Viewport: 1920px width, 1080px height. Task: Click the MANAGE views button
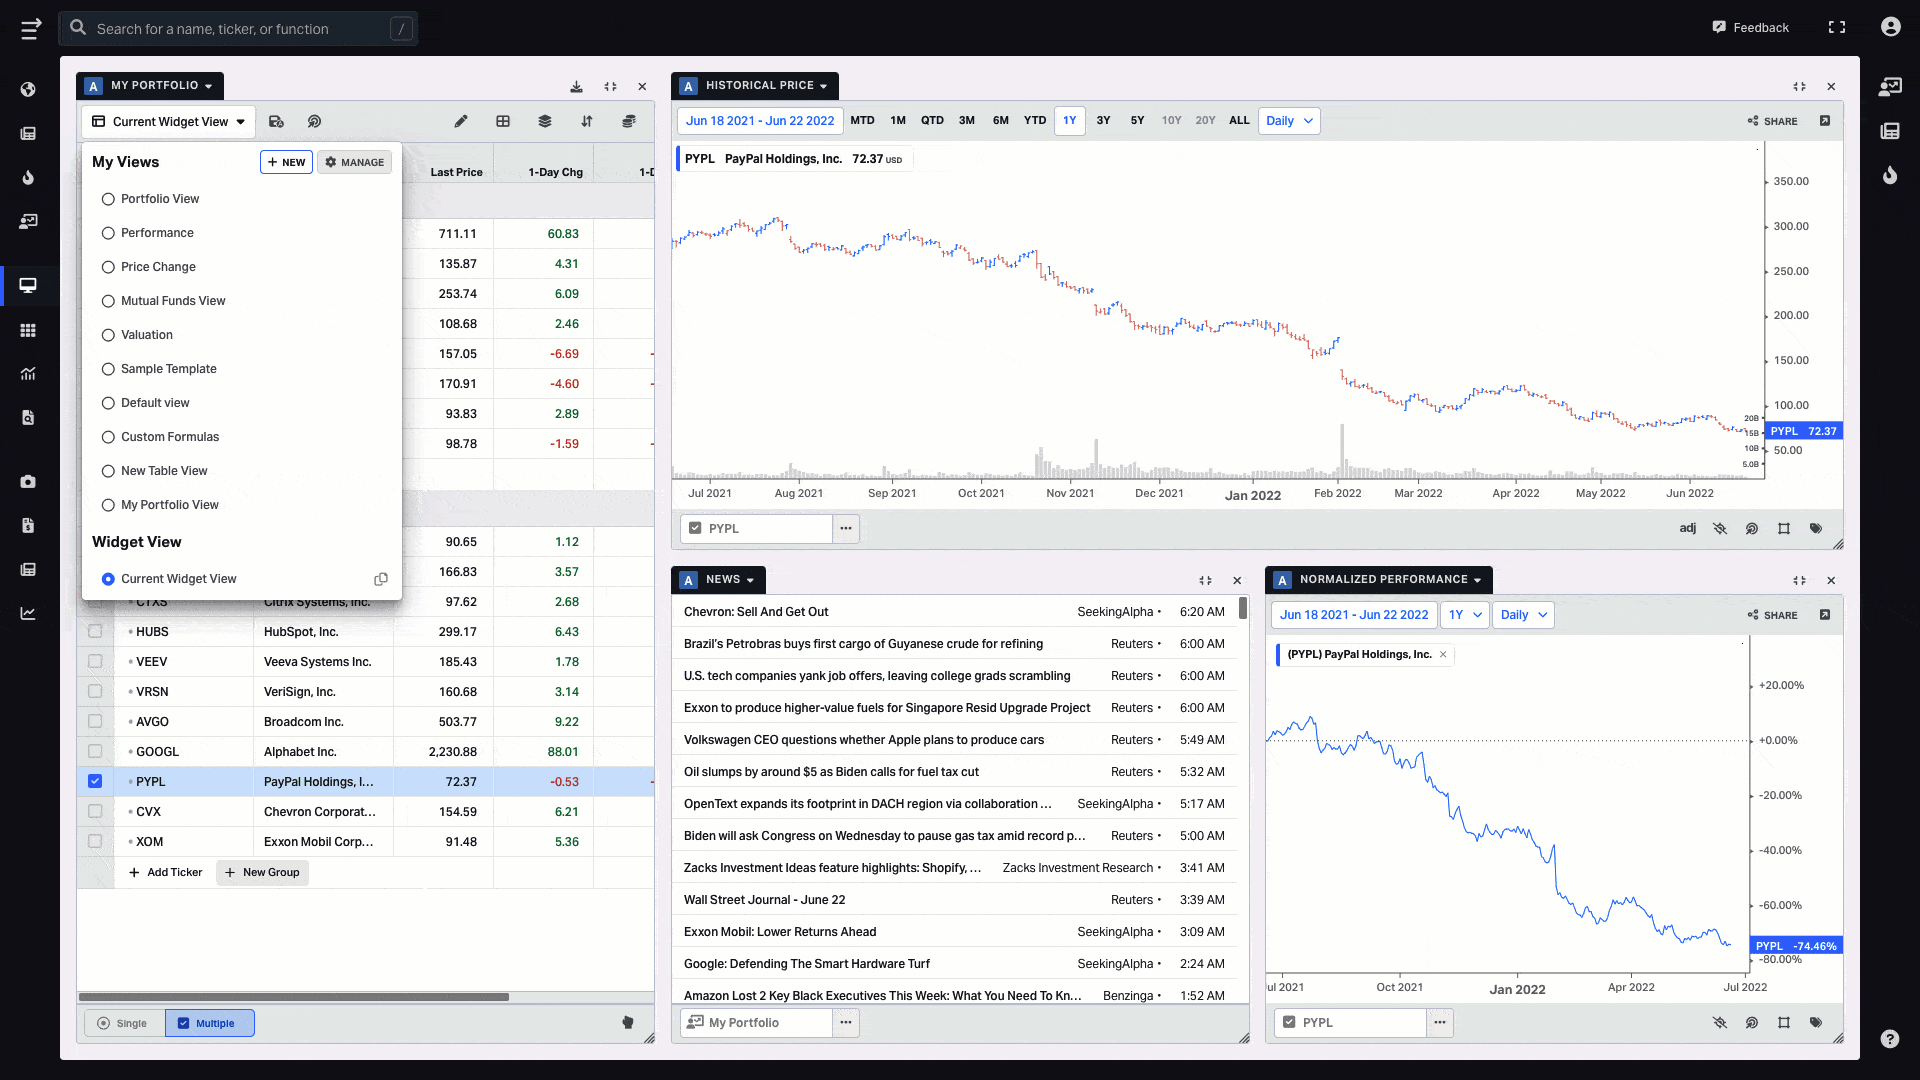coord(354,162)
